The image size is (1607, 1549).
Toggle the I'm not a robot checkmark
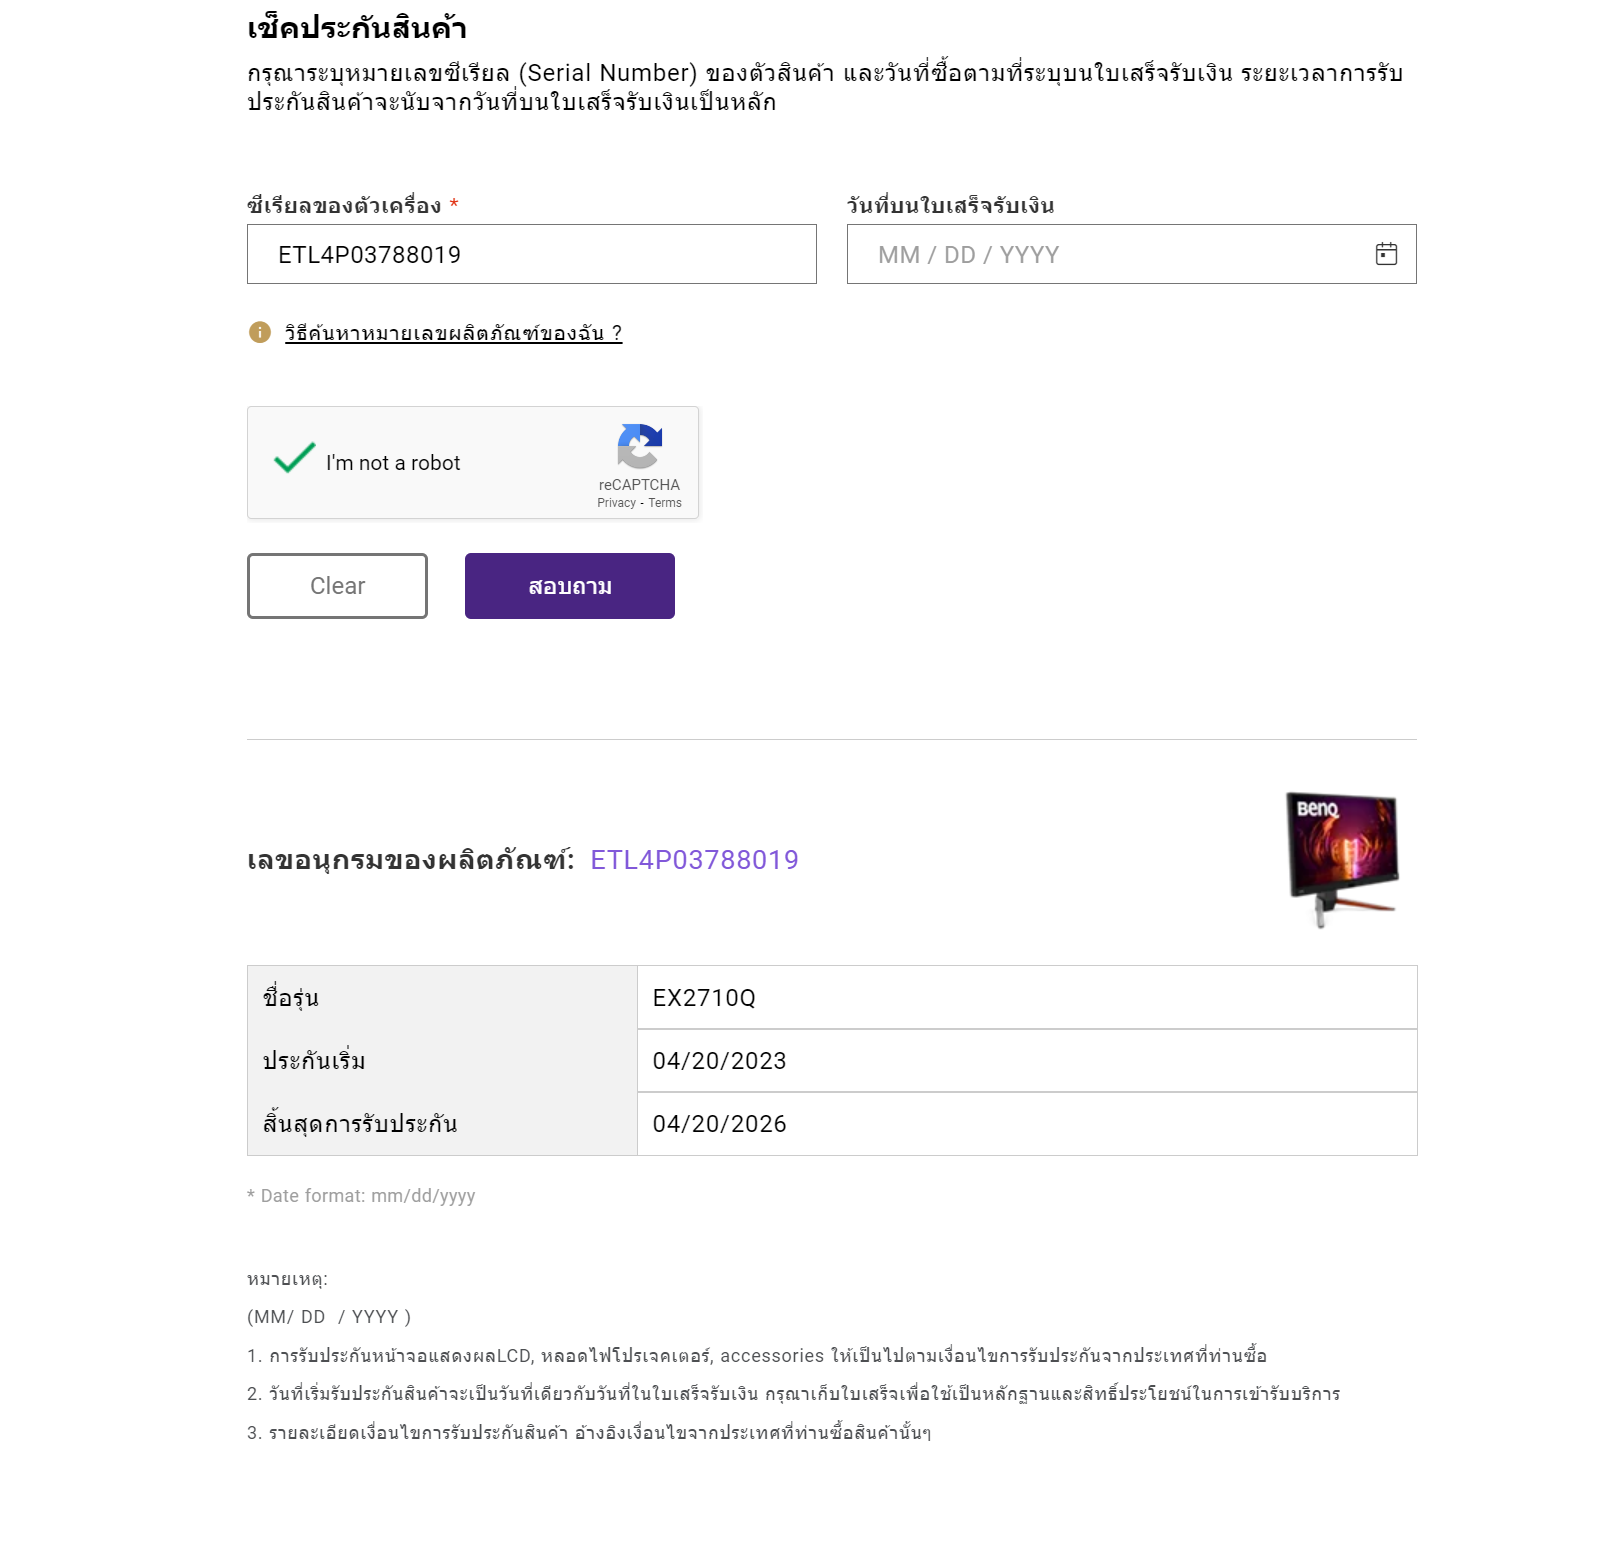295,459
